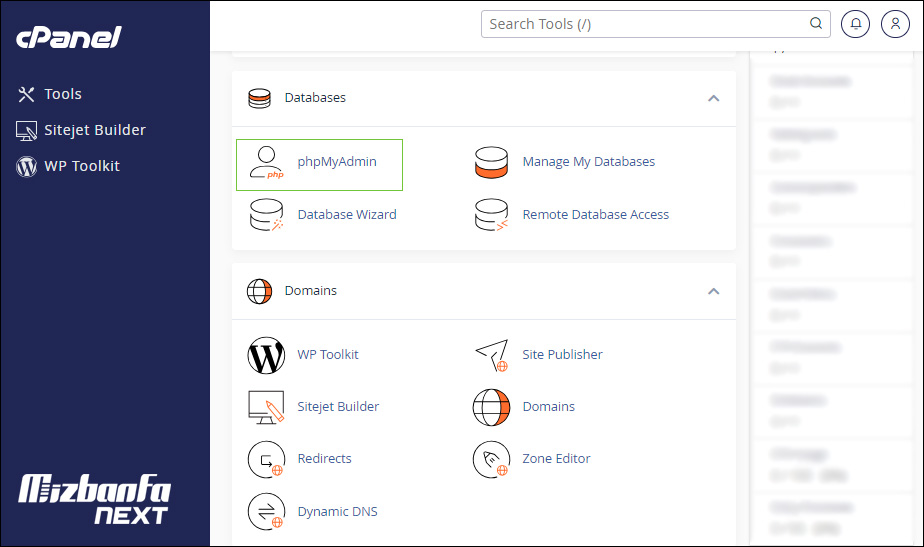The height and width of the screenshot is (547, 924).
Task: Collapse the Domains section chevron
Action: point(714,291)
